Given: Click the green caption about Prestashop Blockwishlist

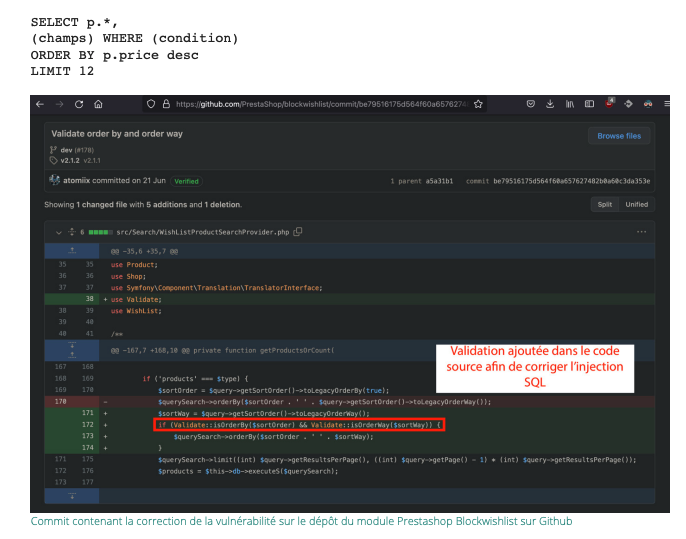Looking at the screenshot, I should [x=301, y=522].
